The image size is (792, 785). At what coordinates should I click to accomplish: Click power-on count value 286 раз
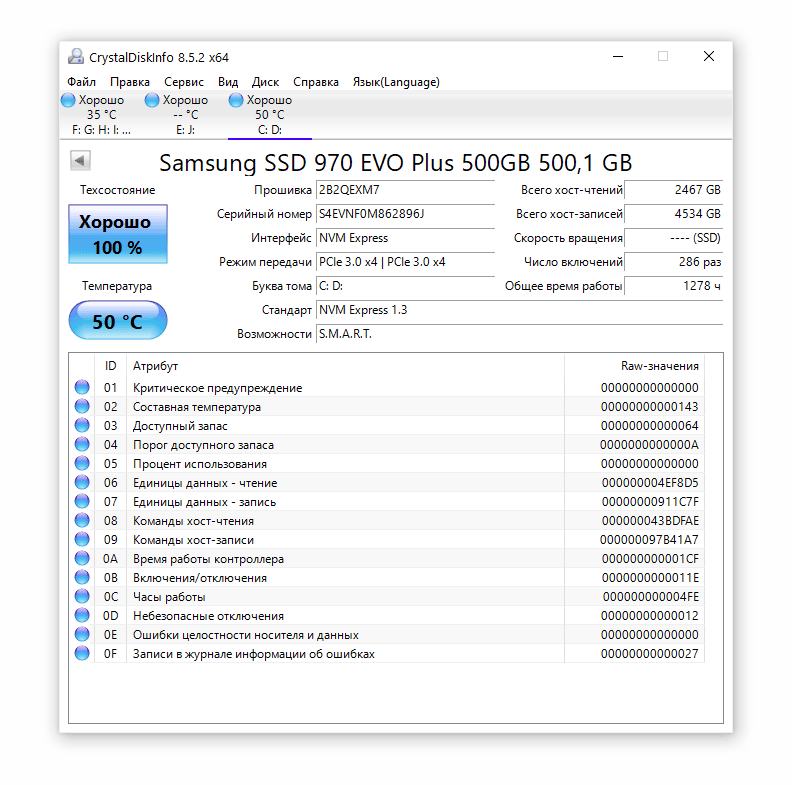[673, 262]
